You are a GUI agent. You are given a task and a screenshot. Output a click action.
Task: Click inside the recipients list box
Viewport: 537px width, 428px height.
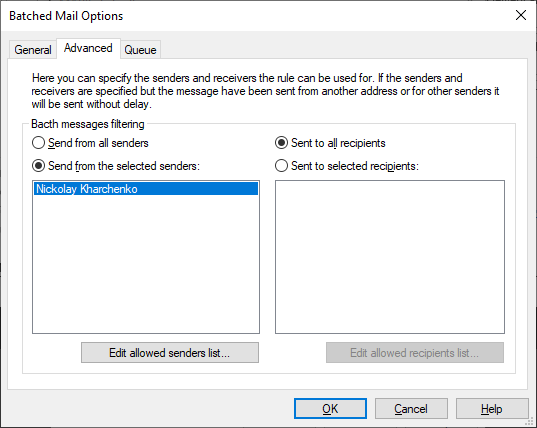(390, 257)
